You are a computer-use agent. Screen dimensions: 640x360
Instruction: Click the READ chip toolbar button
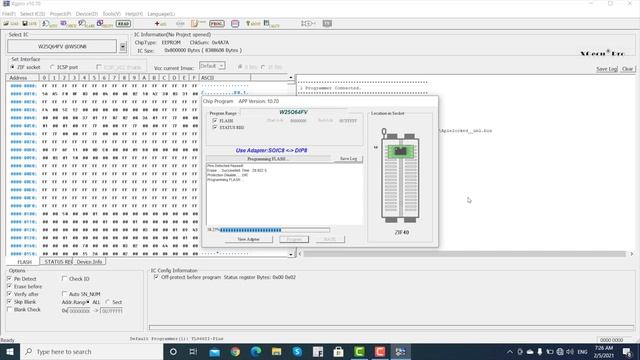coord(123,24)
